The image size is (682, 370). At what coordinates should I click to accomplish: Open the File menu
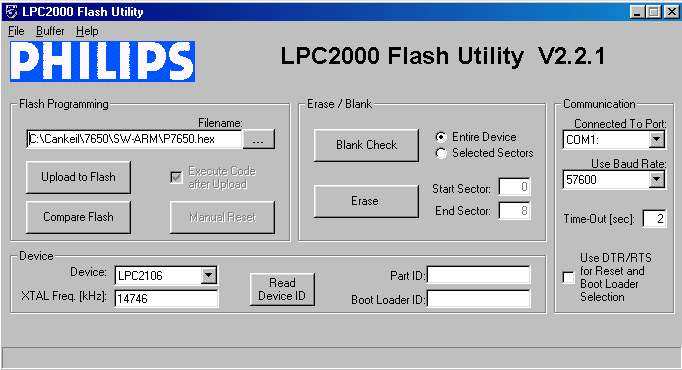(x=16, y=31)
